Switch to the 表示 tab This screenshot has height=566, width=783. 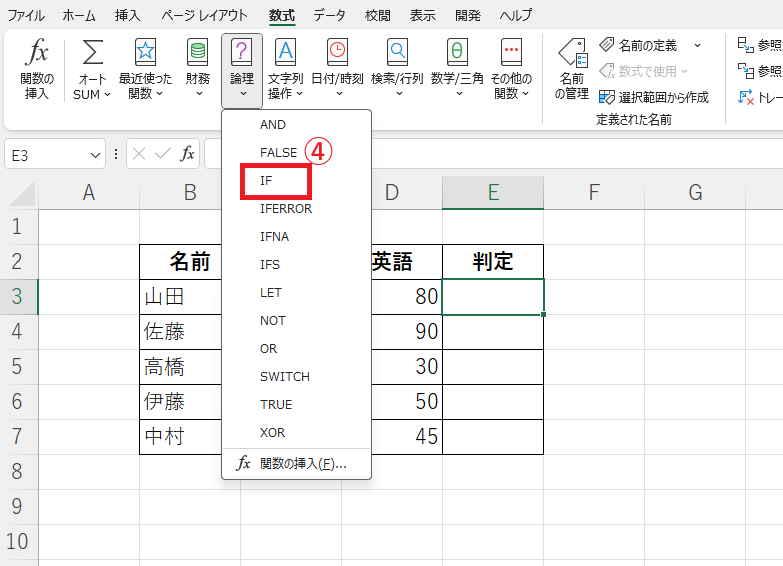click(422, 15)
